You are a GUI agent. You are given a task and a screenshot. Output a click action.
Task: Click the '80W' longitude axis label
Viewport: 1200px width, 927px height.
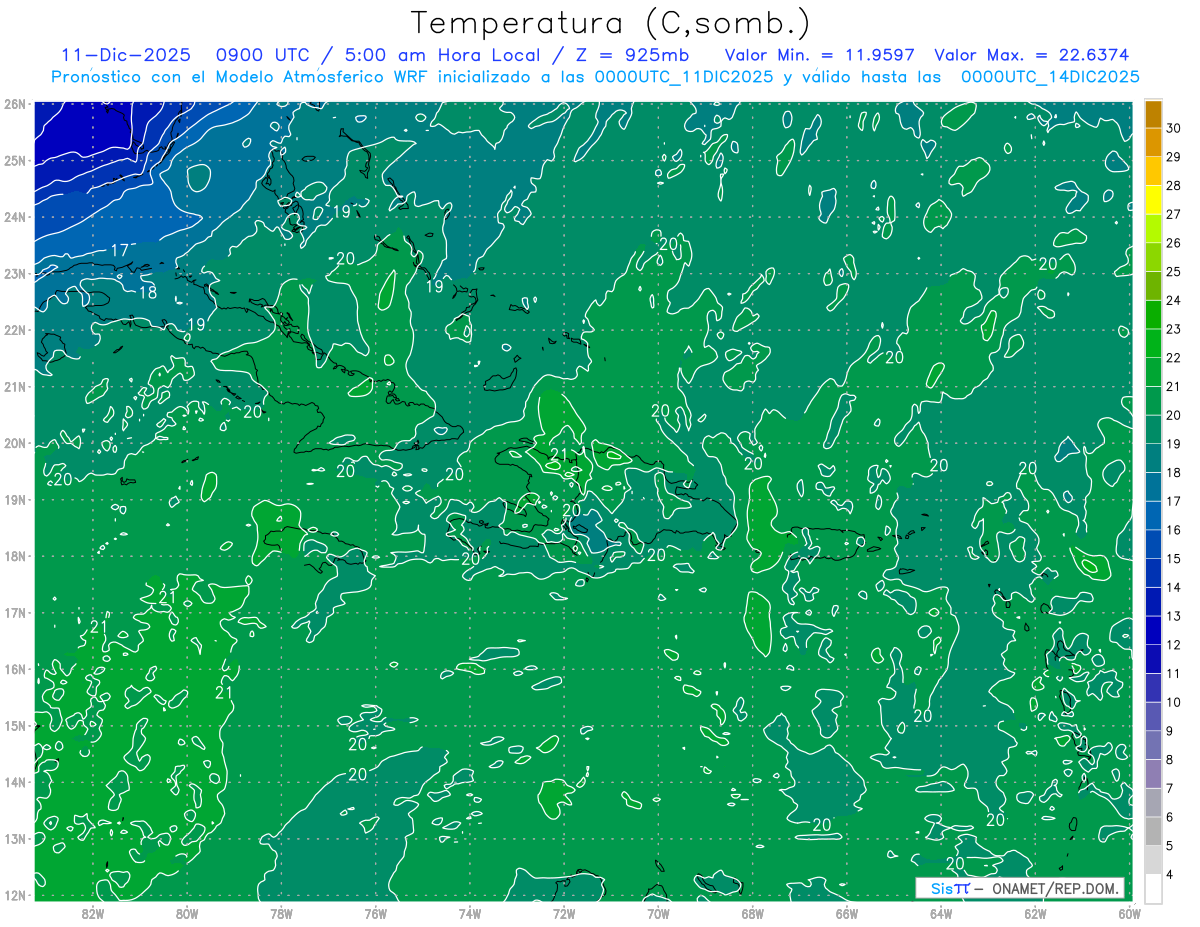click(x=186, y=913)
